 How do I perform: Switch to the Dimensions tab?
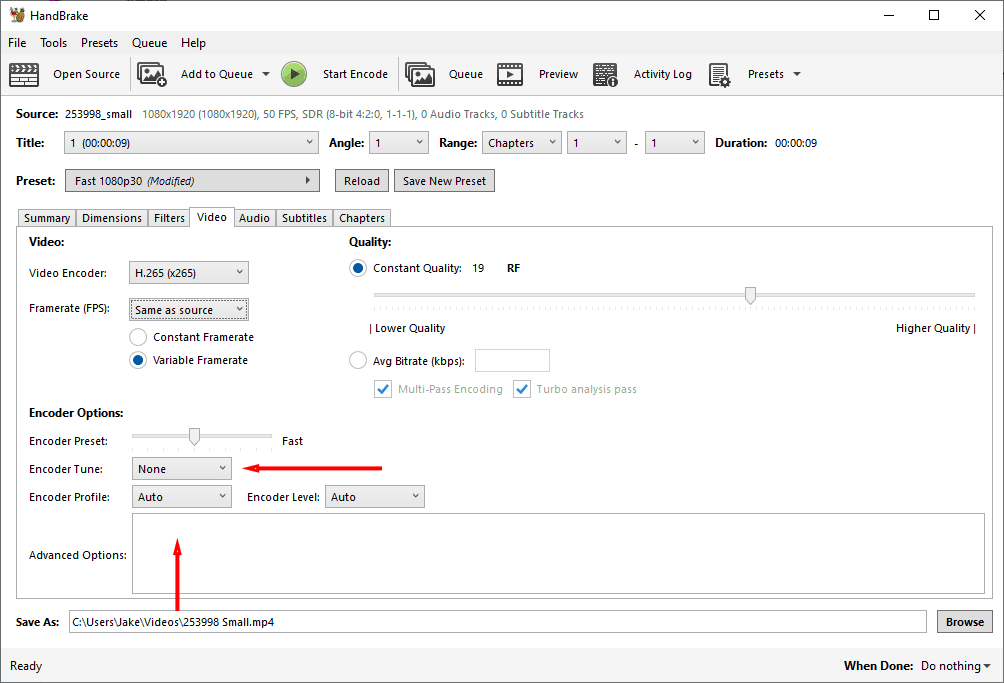coord(111,217)
